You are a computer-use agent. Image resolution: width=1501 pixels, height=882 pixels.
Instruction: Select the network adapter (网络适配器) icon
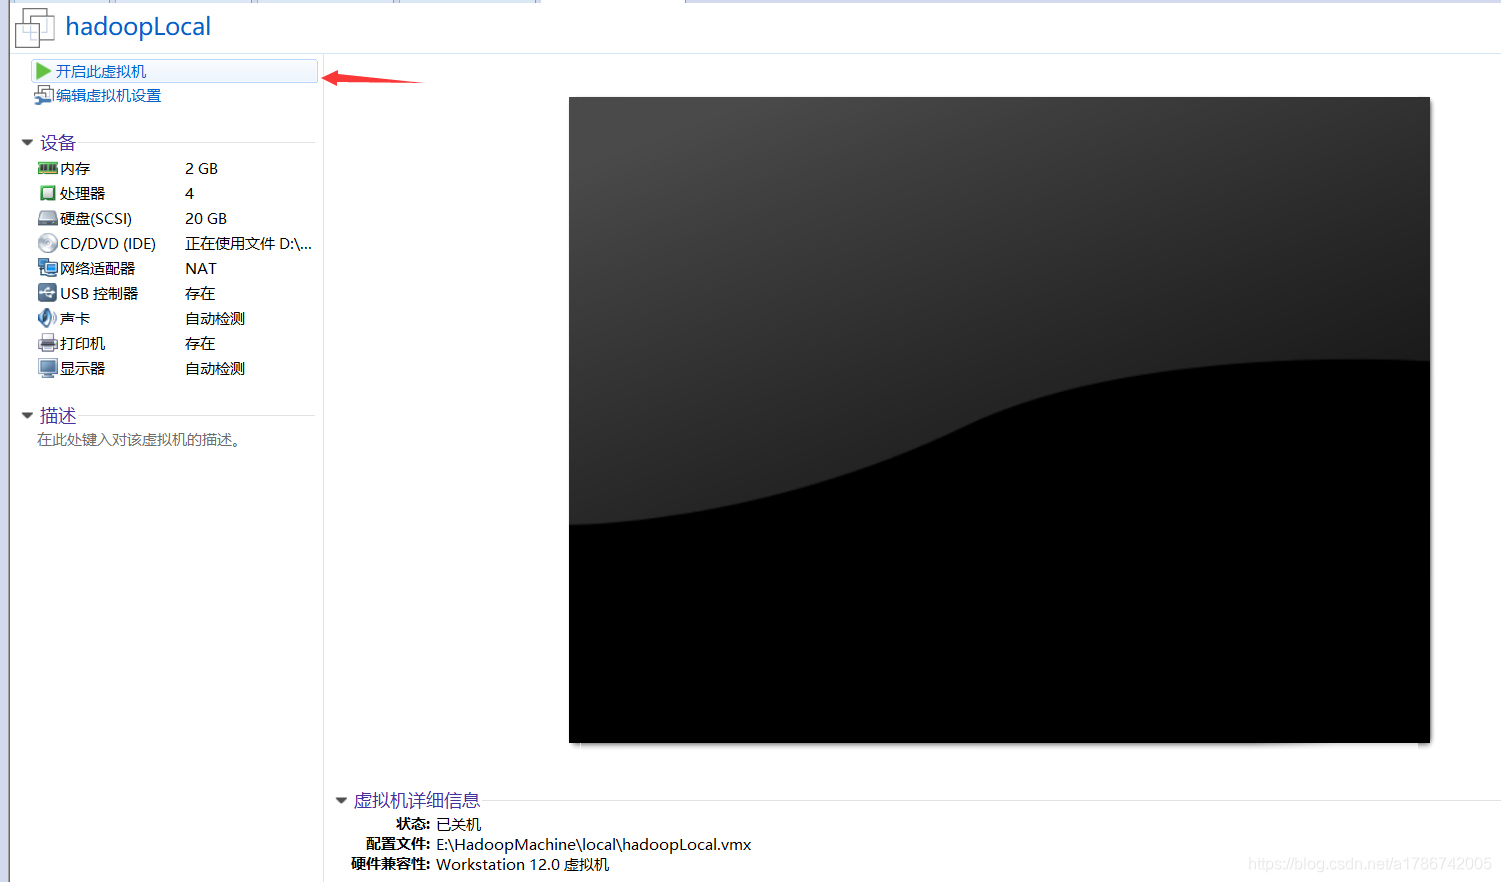[x=47, y=268]
